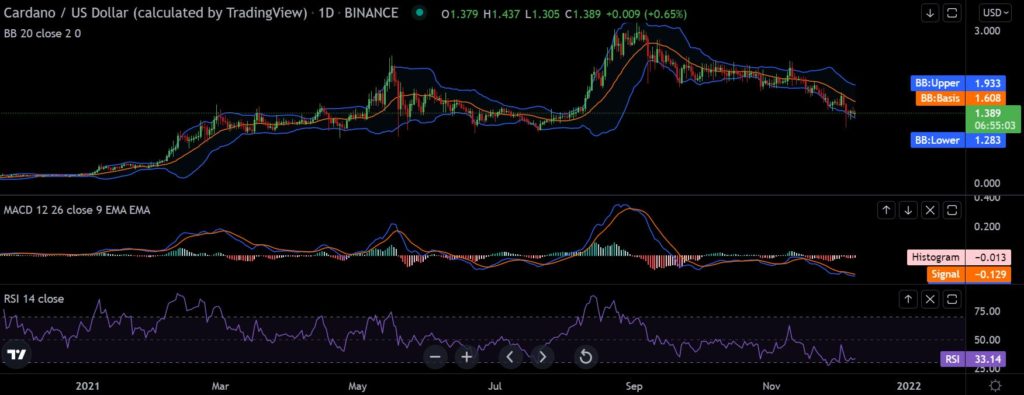This screenshot has height=395, width=1024.
Task: Select MACD 12 26 close 9 legend
Action: [77, 210]
